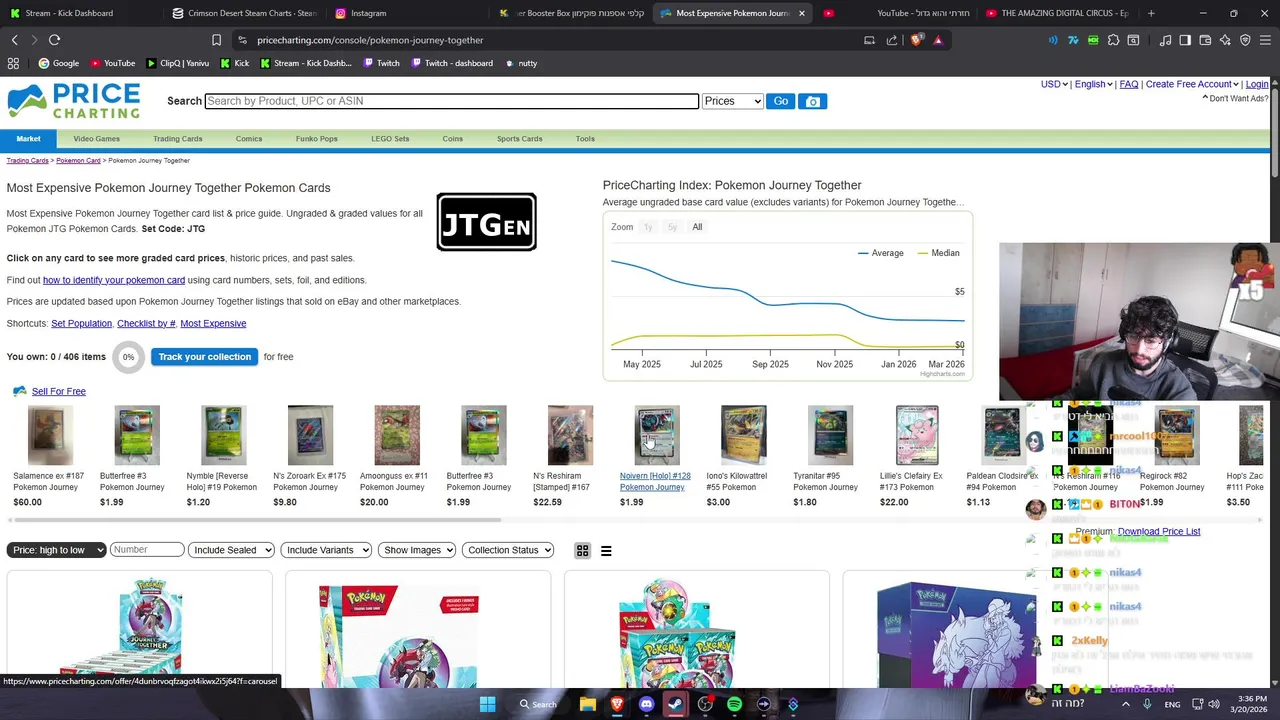Open Brave Shields lion icon in address bar
This screenshot has height=720, width=1280.
917,40
